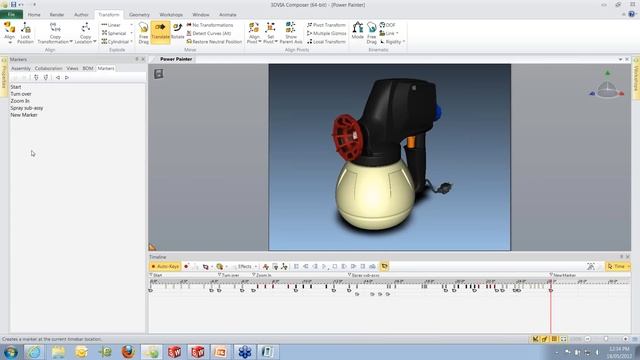
Task: Switch to the Animate ribbon tab
Action: (x=228, y=15)
